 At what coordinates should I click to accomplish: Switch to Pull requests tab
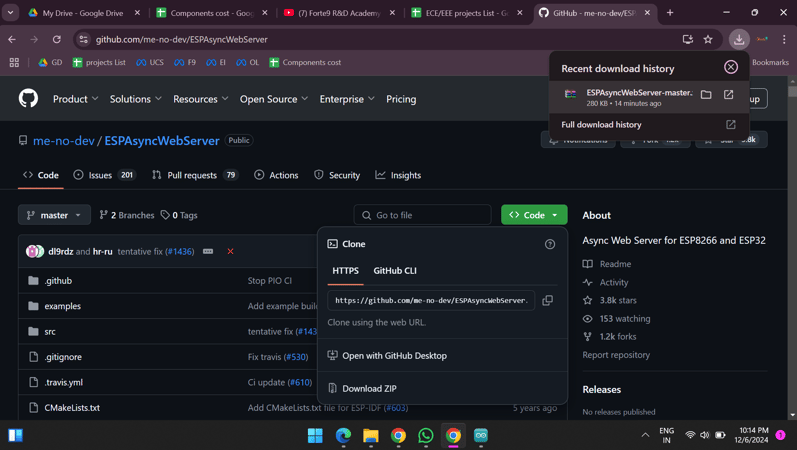(194, 175)
